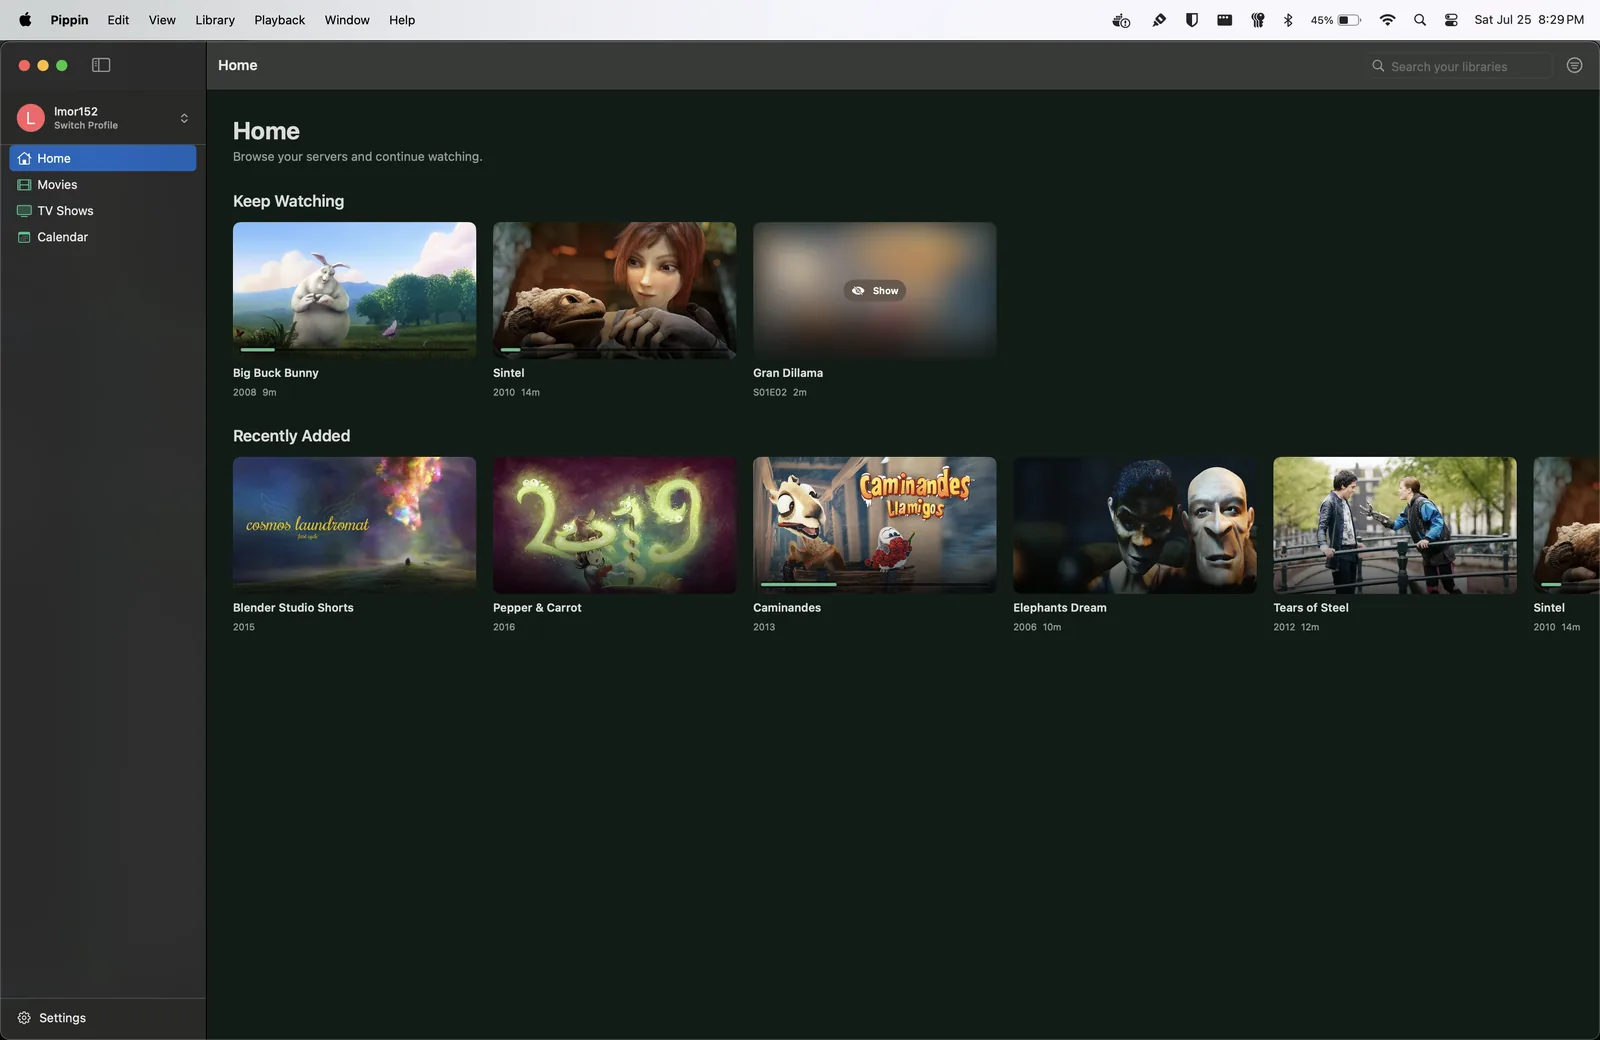Image resolution: width=1600 pixels, height=1040 pixels.
Task: Click the battery status indicator
Action: pyautogui.click(x=1335, y=20)
